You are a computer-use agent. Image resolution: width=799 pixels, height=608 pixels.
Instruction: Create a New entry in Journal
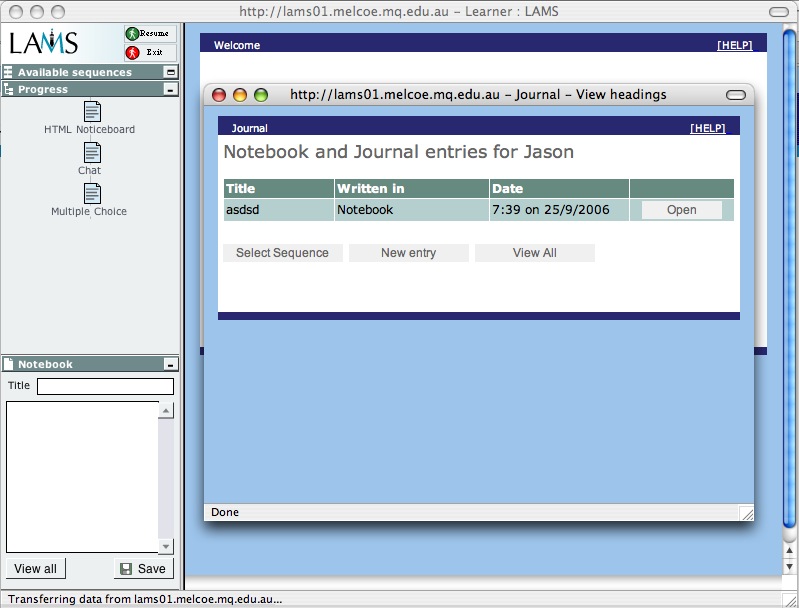[408, 253]
